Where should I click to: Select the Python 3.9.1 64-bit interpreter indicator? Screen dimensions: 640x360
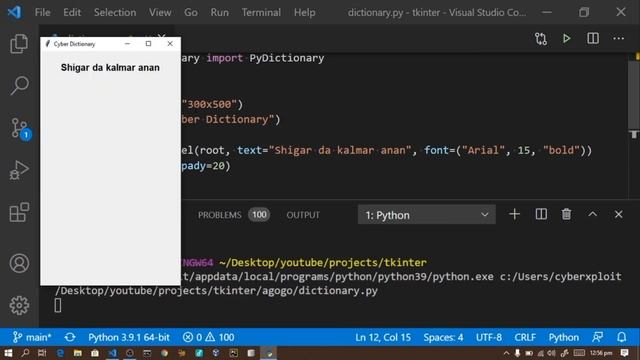[x=129, y=337]
